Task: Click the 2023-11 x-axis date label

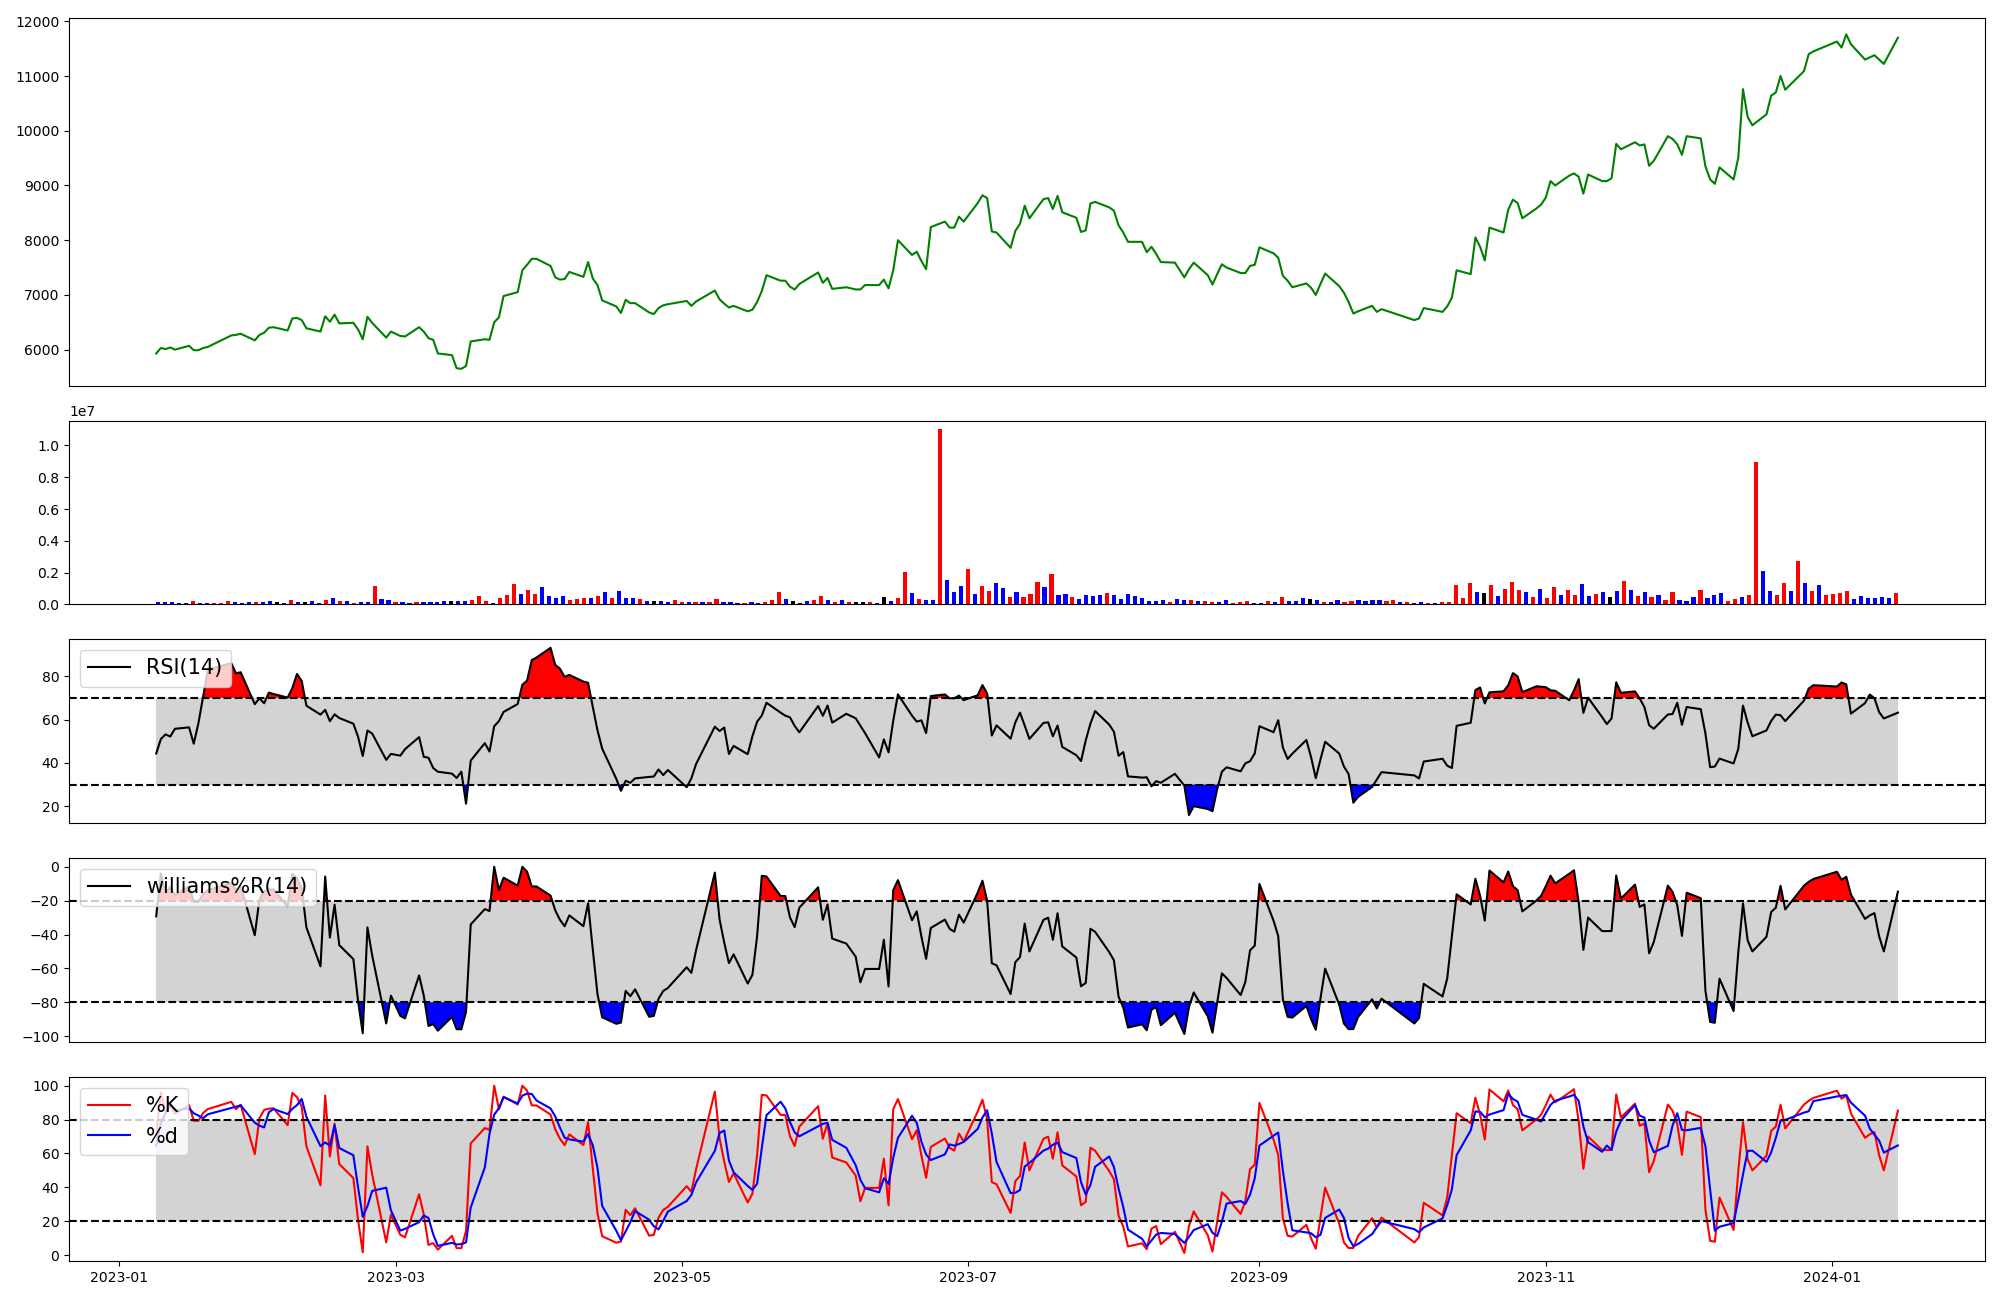Action: tap(1546, 1277)
